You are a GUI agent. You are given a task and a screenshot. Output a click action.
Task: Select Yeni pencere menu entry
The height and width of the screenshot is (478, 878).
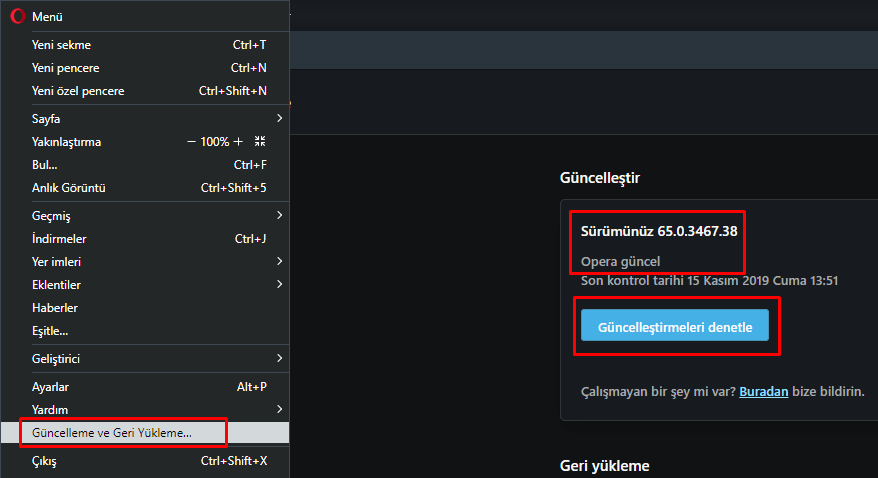click(x=145, y=68)
